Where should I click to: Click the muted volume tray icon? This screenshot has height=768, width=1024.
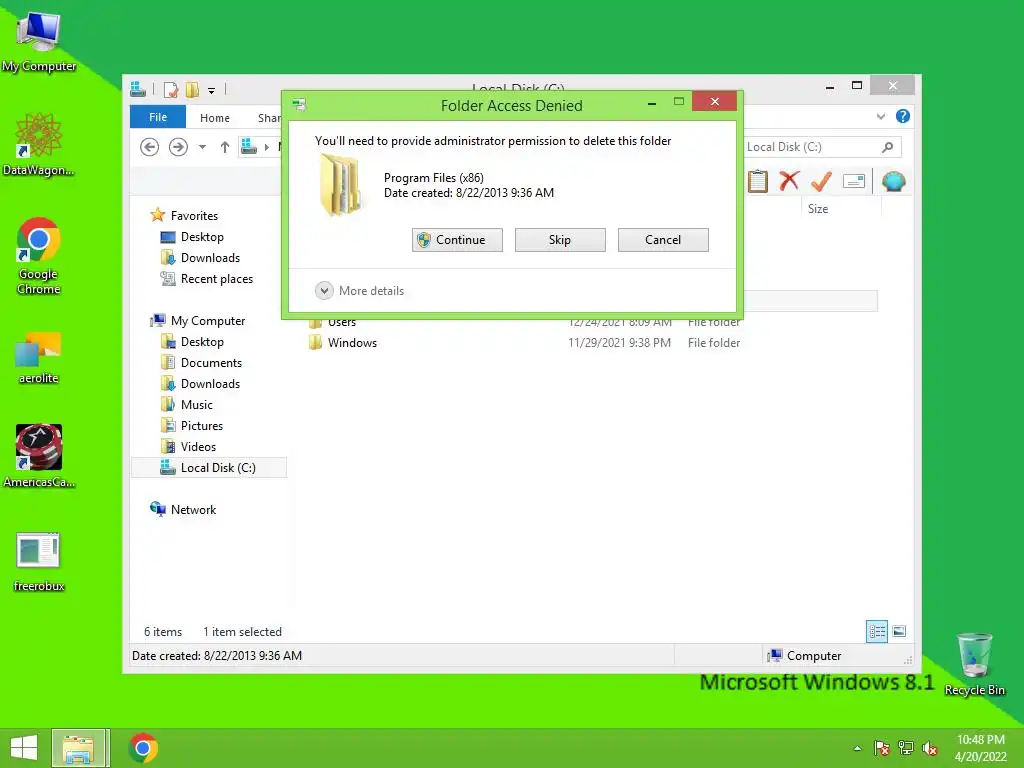tap(930, 748)
